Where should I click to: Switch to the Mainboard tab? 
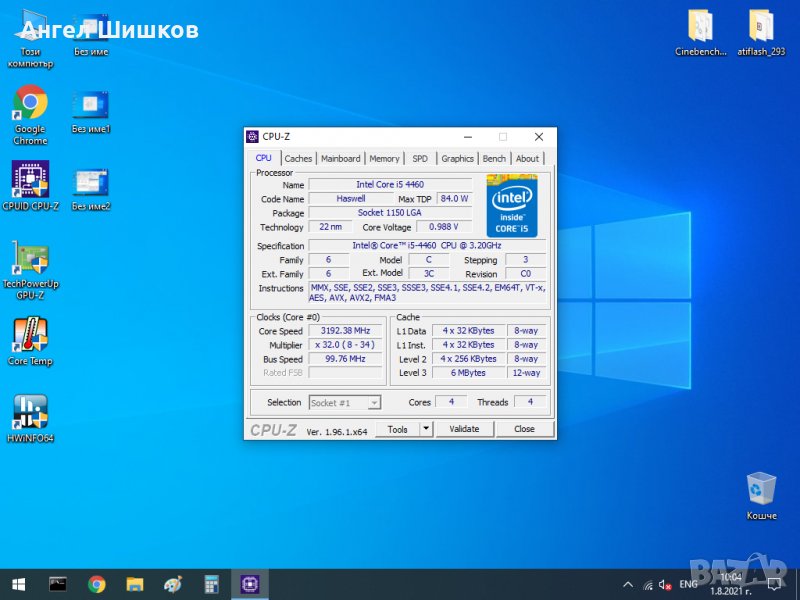(x=340, y=158)
